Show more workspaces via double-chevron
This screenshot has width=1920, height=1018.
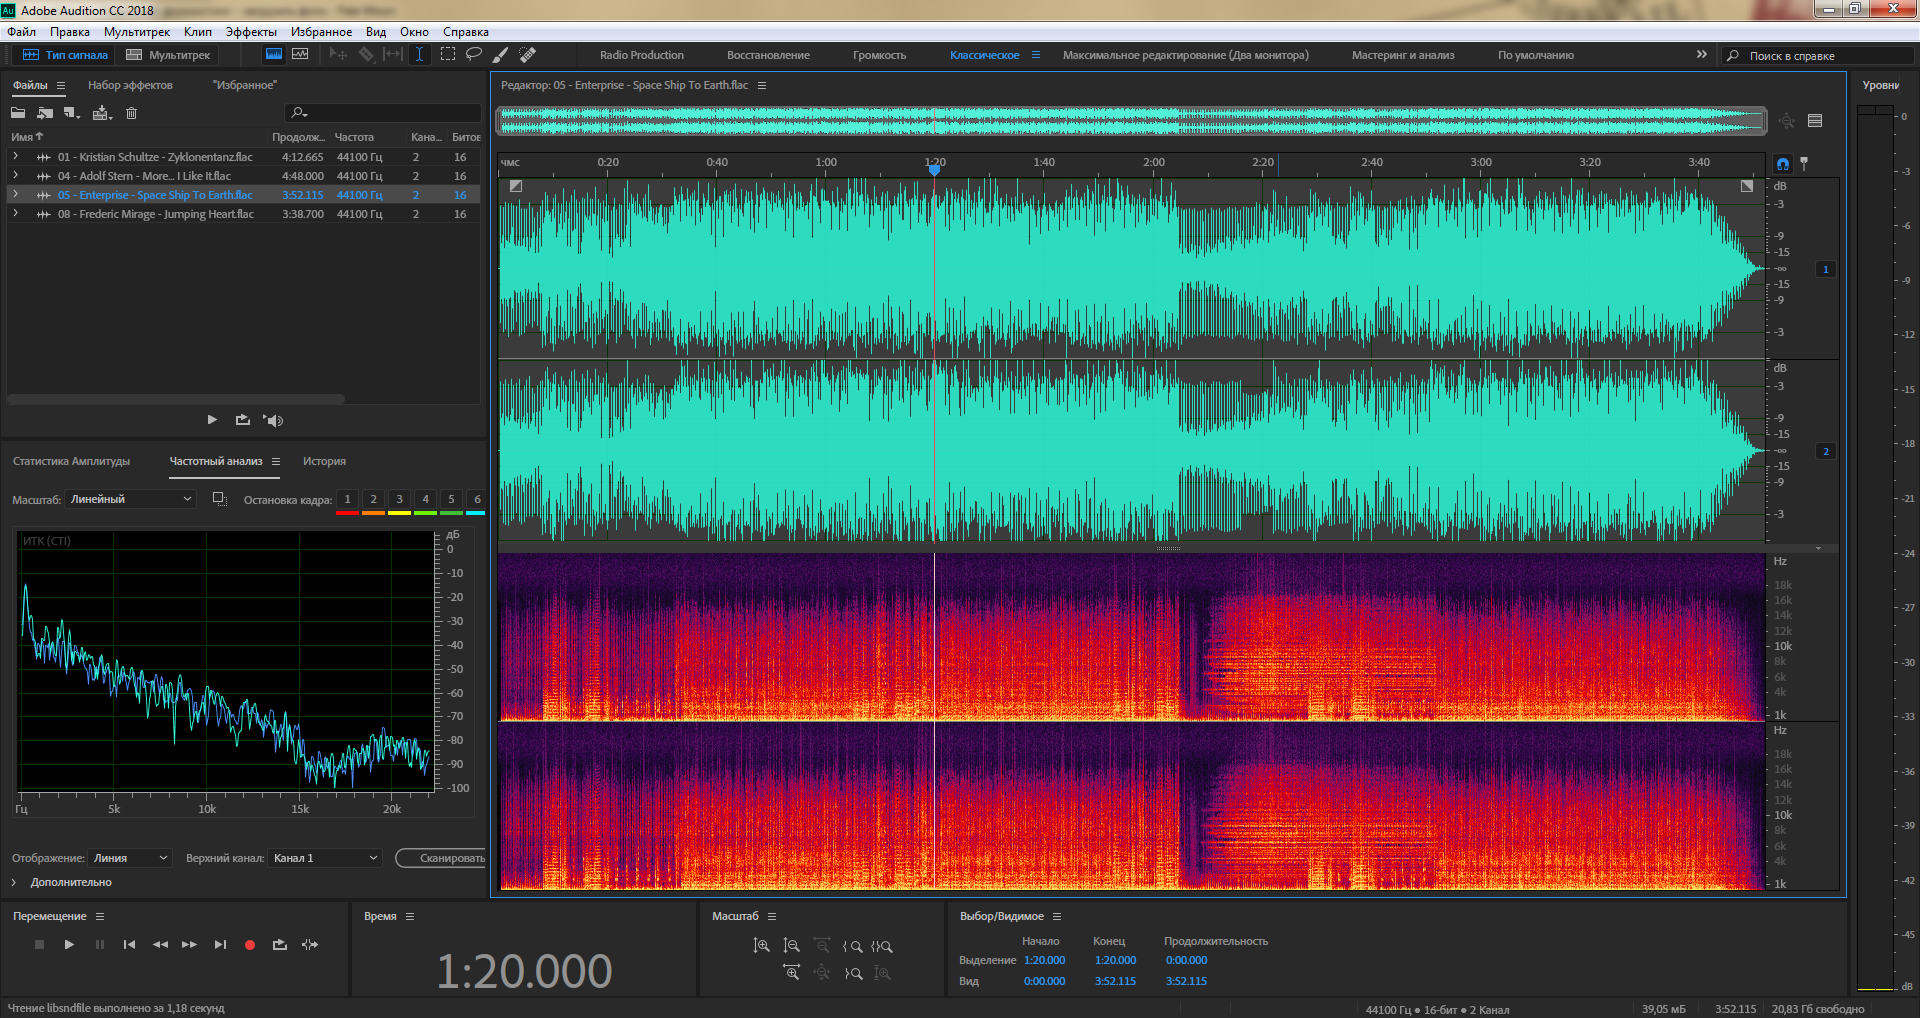(1702, 55)
